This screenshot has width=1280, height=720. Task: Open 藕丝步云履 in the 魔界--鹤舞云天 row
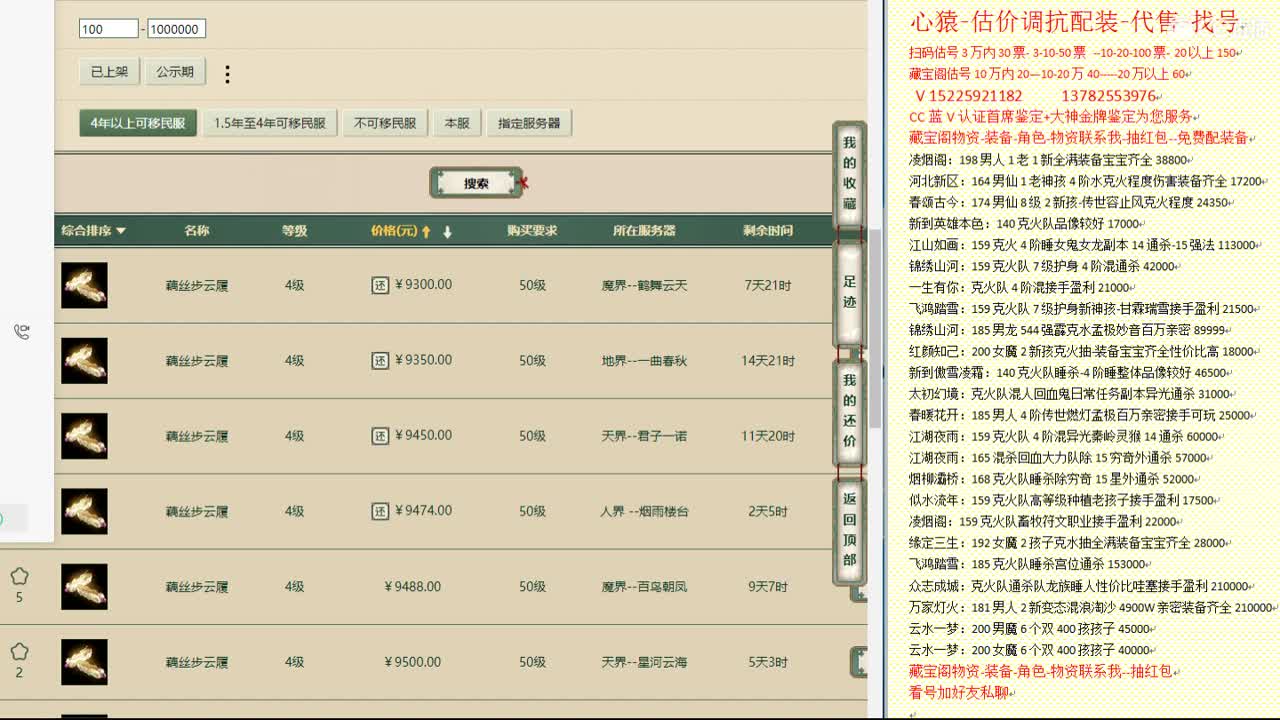coord(197,285)
